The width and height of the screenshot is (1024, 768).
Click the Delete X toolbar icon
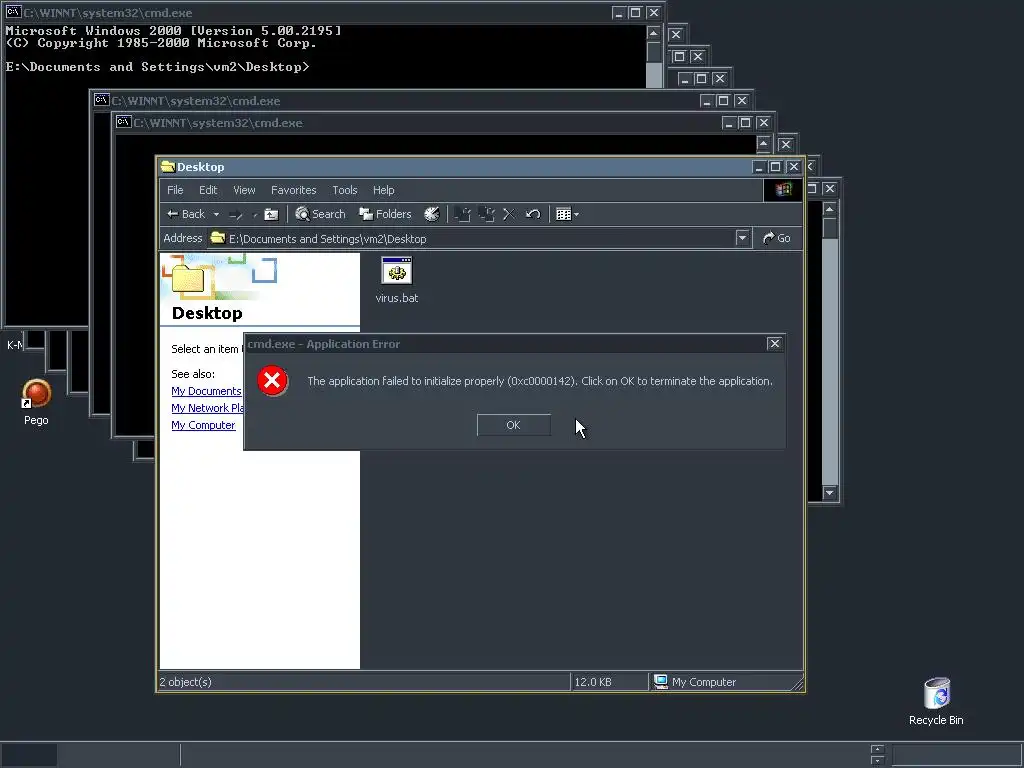pyautogui.click(x=509, y=214)
